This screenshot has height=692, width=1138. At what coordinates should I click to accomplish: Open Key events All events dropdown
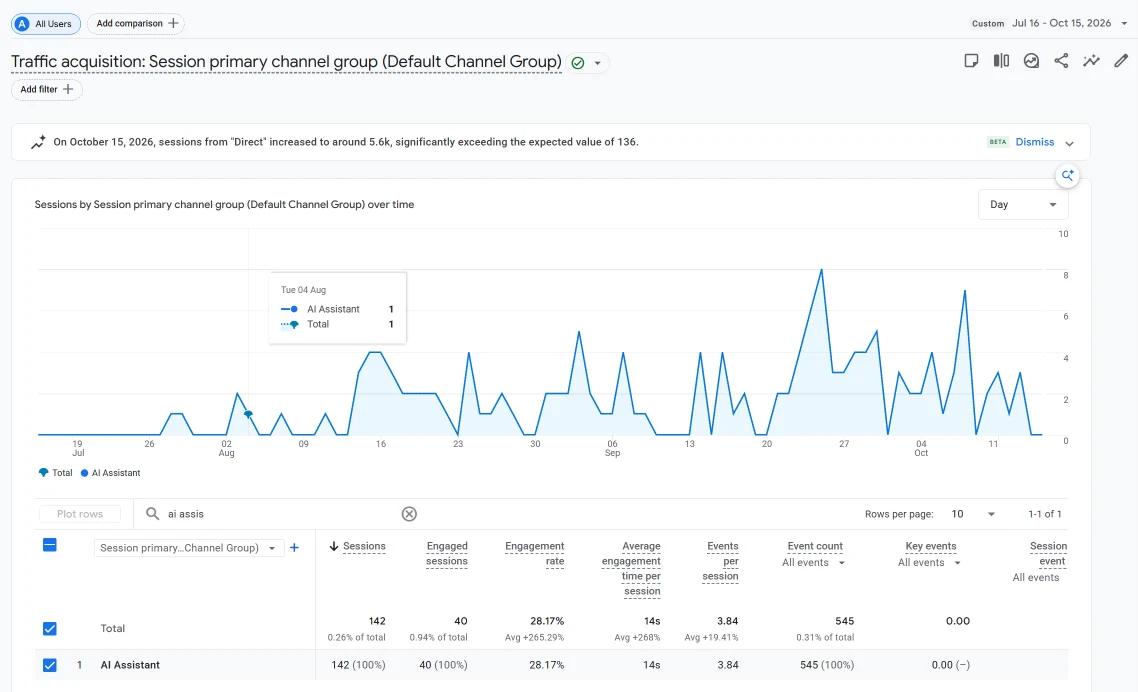[929, 563]
